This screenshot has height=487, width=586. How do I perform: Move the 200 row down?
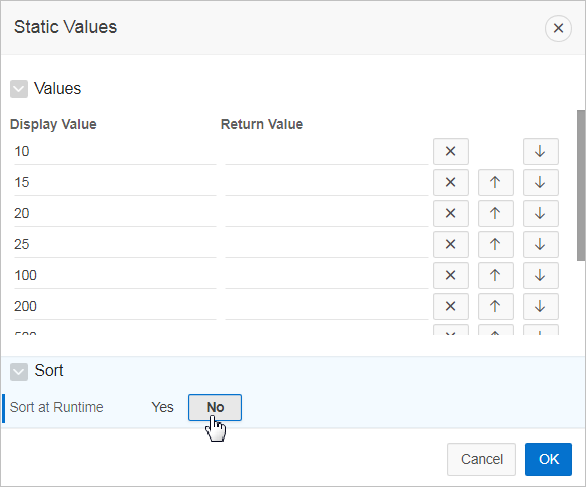(x=540, y=306)
